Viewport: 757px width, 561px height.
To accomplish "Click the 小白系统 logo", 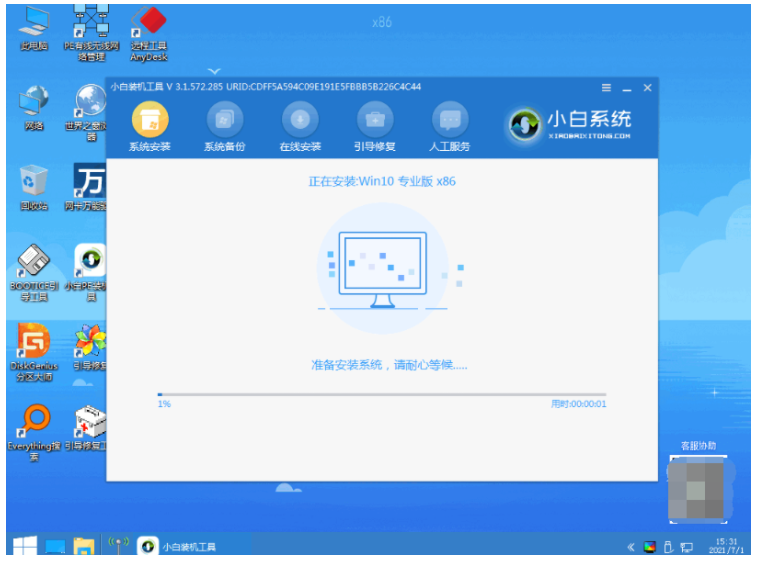I will pyautogui.click(x=570, y=123).
